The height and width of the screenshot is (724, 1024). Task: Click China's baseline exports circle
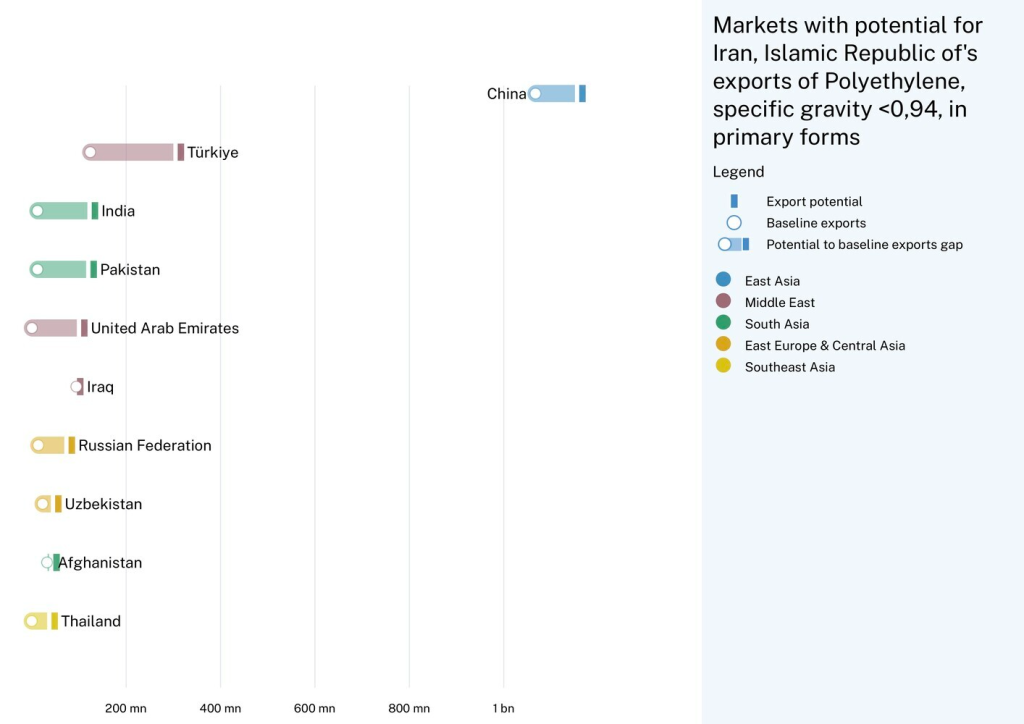click(535, 93)
